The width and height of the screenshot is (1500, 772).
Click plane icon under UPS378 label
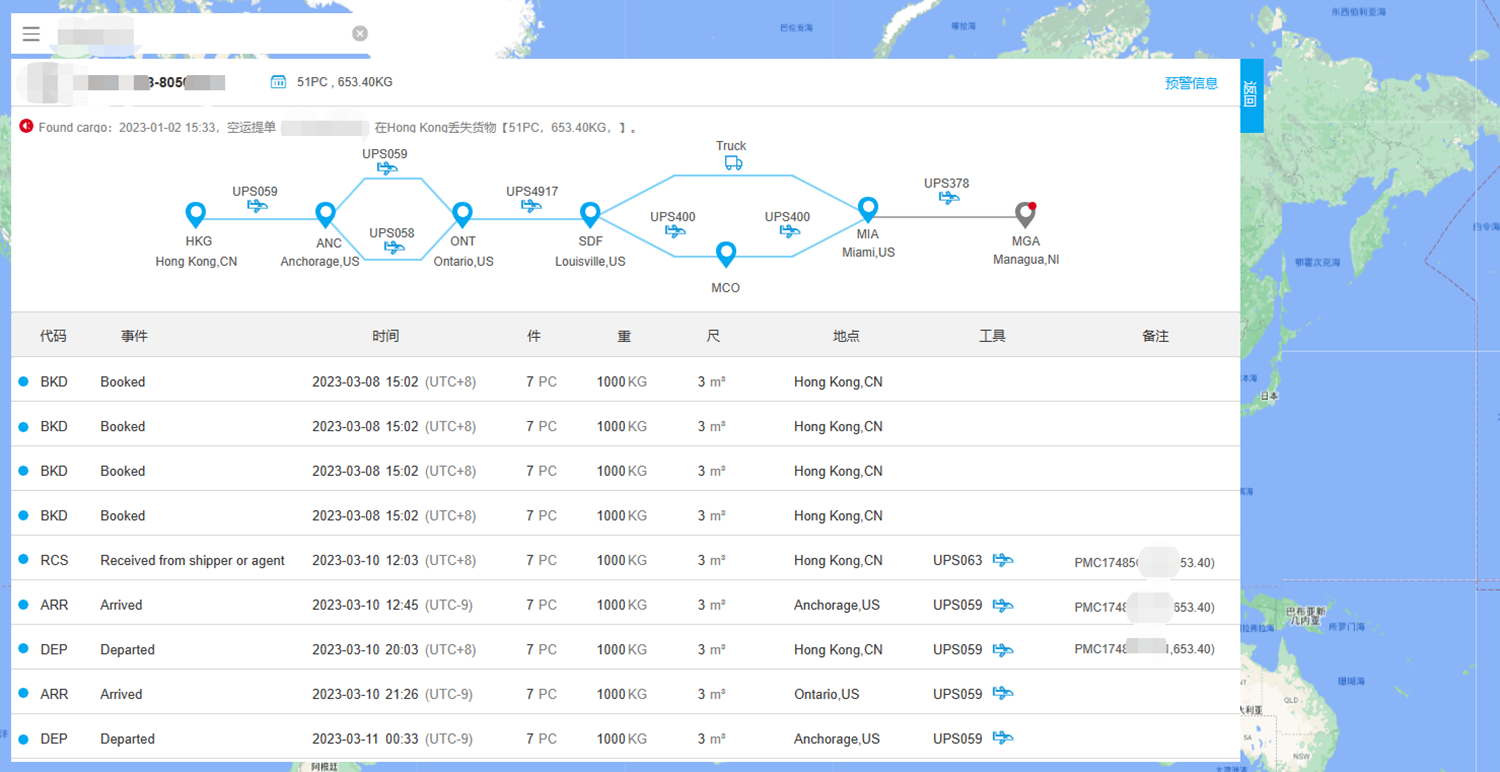click(949, 198)
